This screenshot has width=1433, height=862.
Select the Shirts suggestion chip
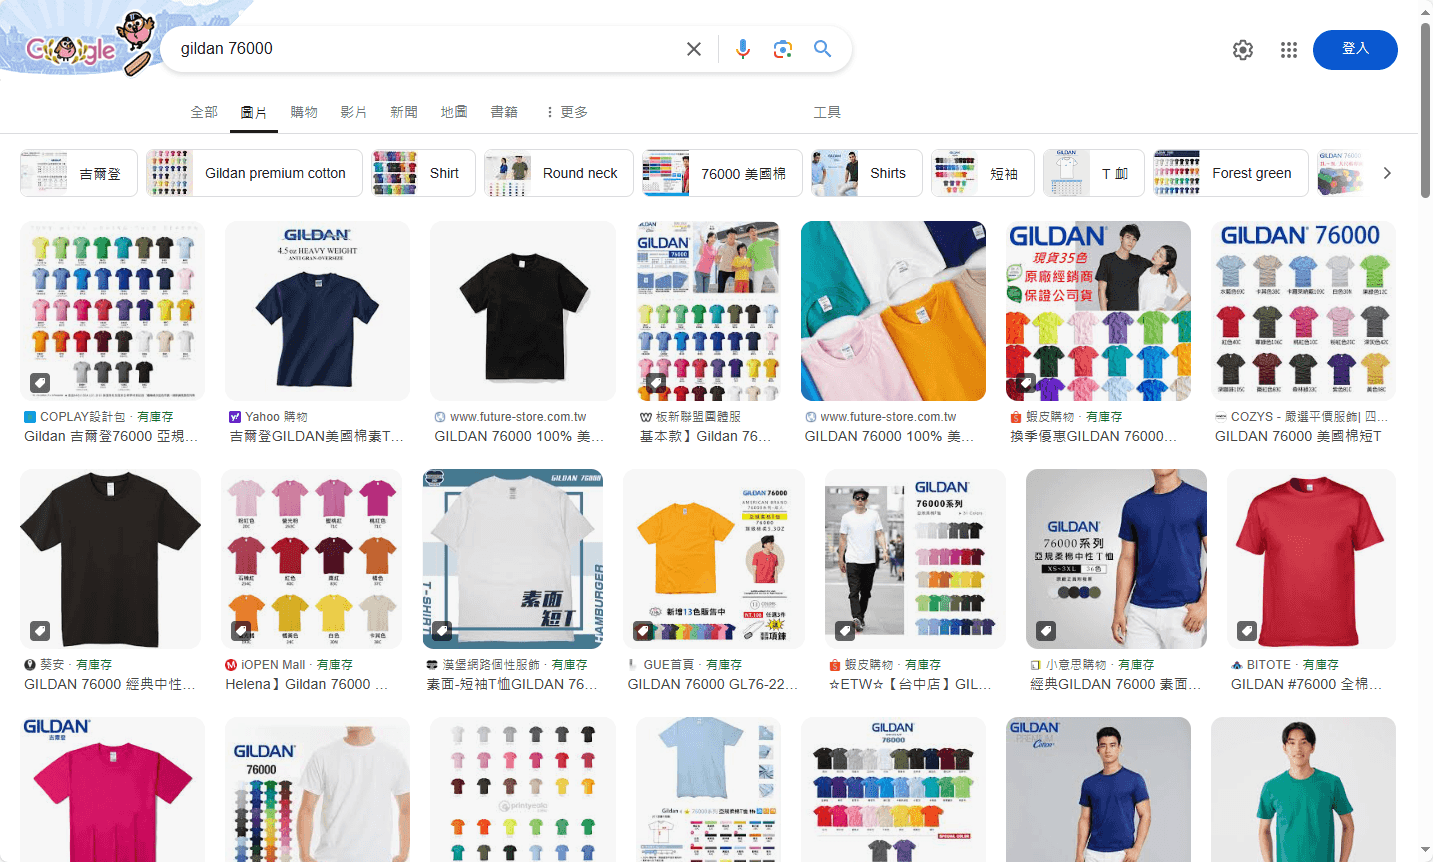pos(866,173)
